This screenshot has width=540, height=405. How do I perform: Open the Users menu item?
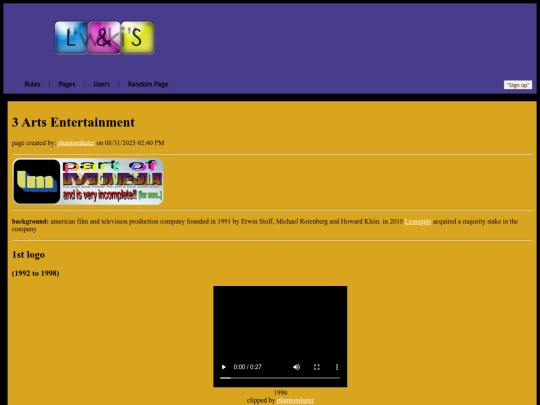tap(102, 84)
